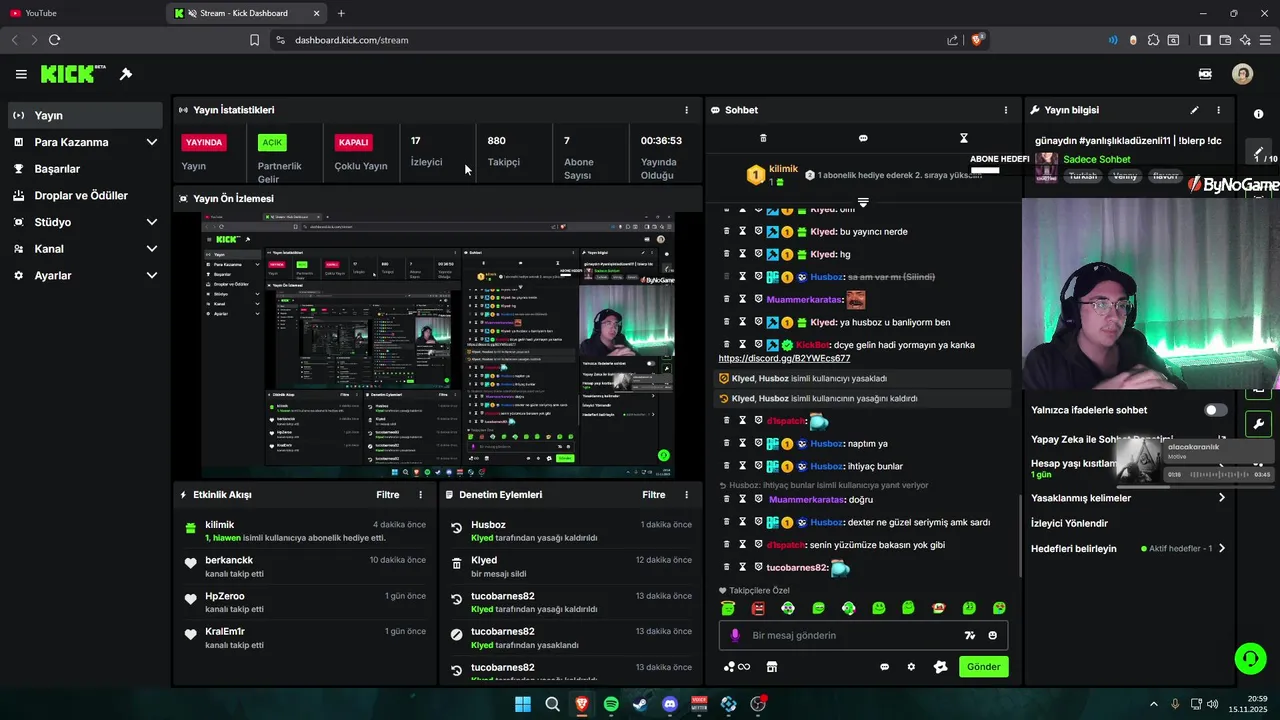Click the trash icon under Sohbet header
Image resolution: width=1280 pixels, height=720 pixels.
(763, 138)
